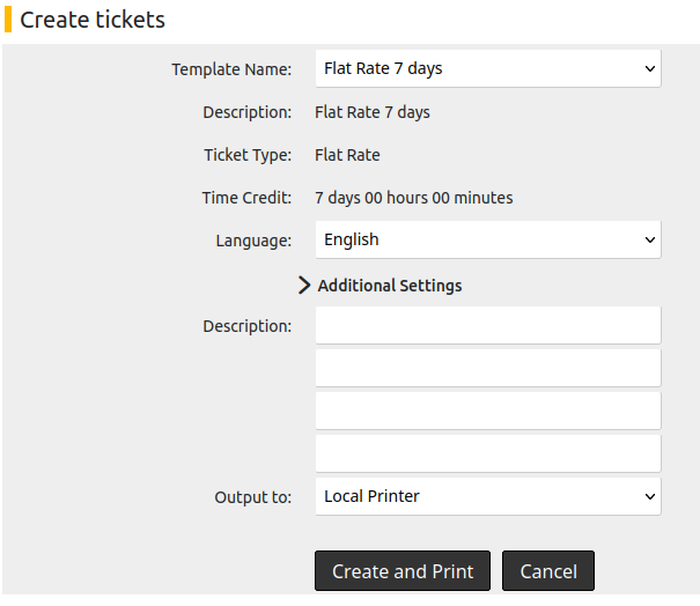
Task: Click the Language label
Action: tap(253, 240)
